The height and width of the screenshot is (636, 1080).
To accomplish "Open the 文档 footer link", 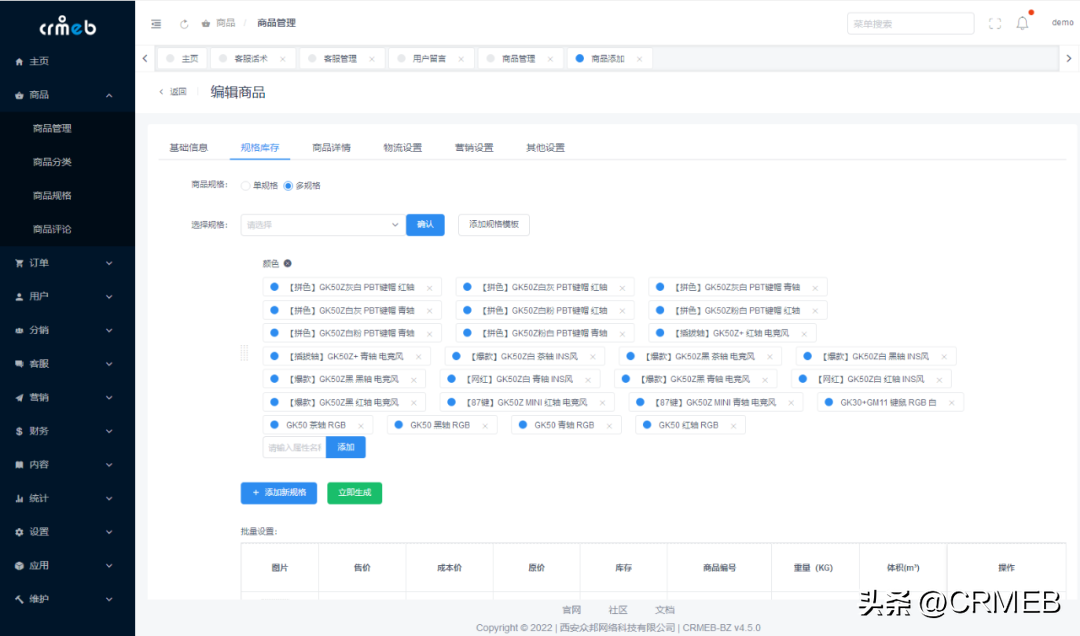I will (665, 610).
